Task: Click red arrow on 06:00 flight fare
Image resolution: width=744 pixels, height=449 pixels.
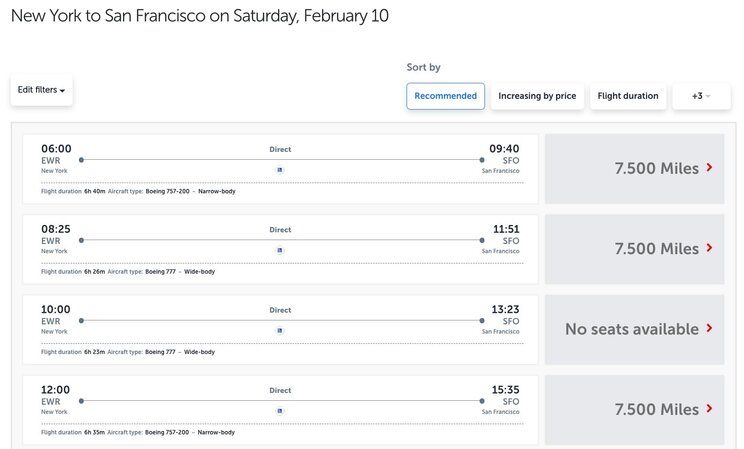Action: (x=709, y=168)
